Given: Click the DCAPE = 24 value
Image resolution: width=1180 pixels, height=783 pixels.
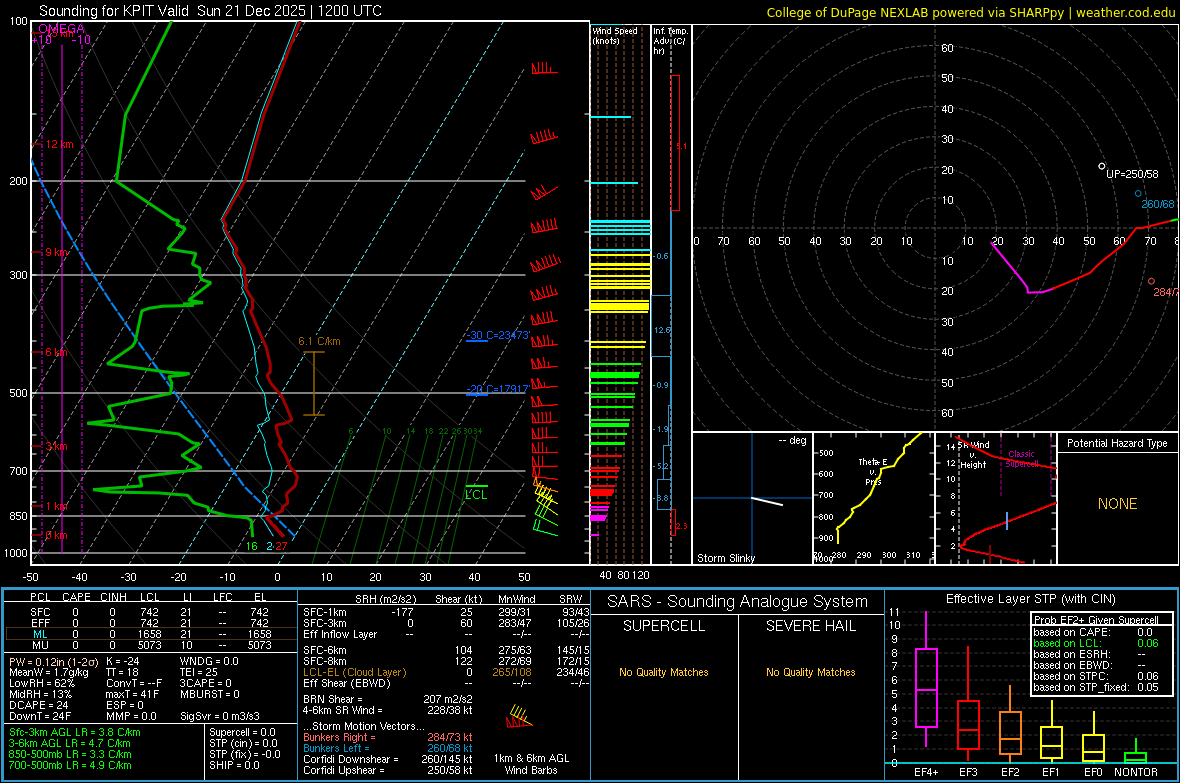Looking at the screenshot, I should pyautogui.click(x=38, y=705).
